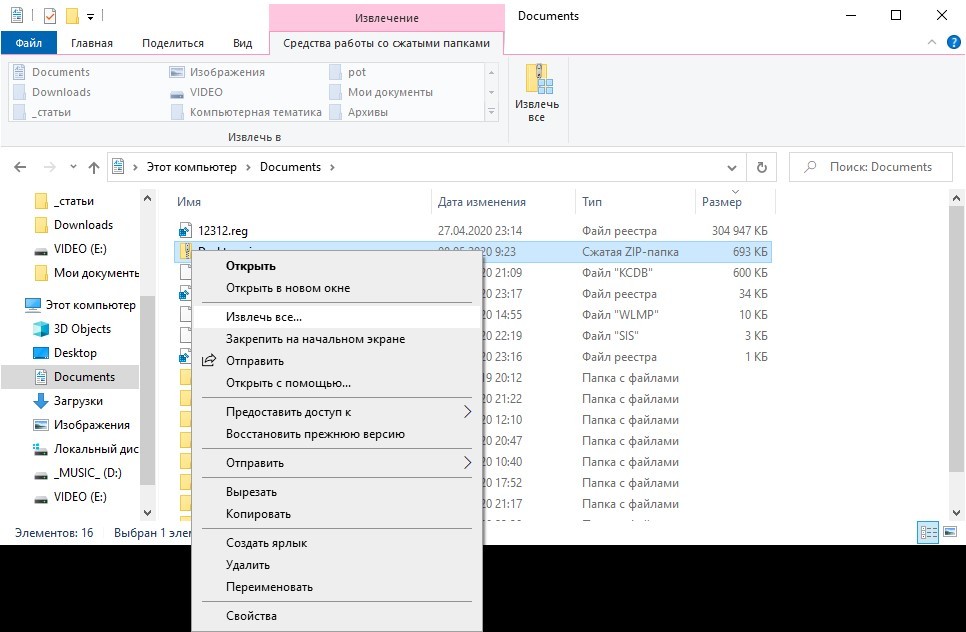Open the help question mark icon
This screenshot has height=632, width=966.
coord(953,43)
